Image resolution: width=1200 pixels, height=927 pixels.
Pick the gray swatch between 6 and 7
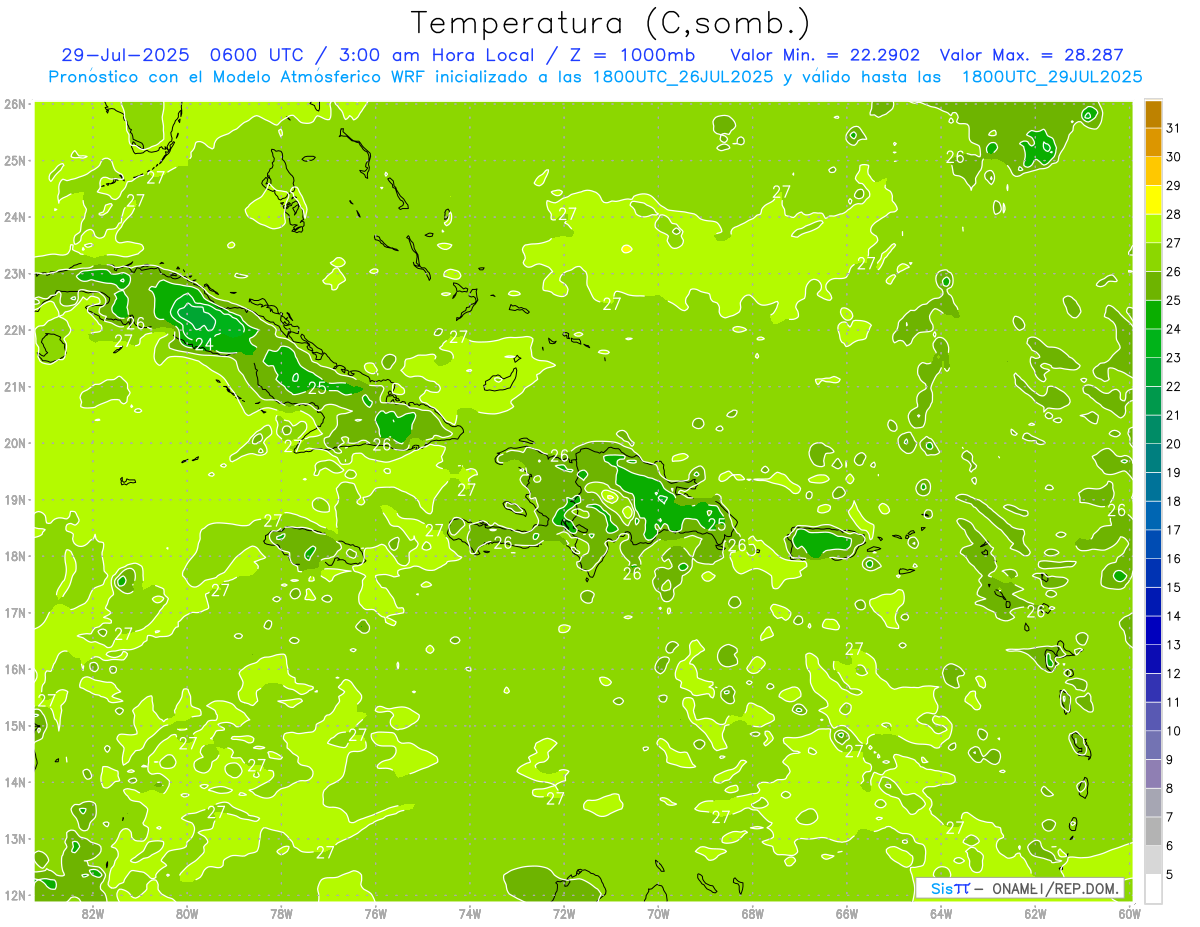[x=1153, y=831]
